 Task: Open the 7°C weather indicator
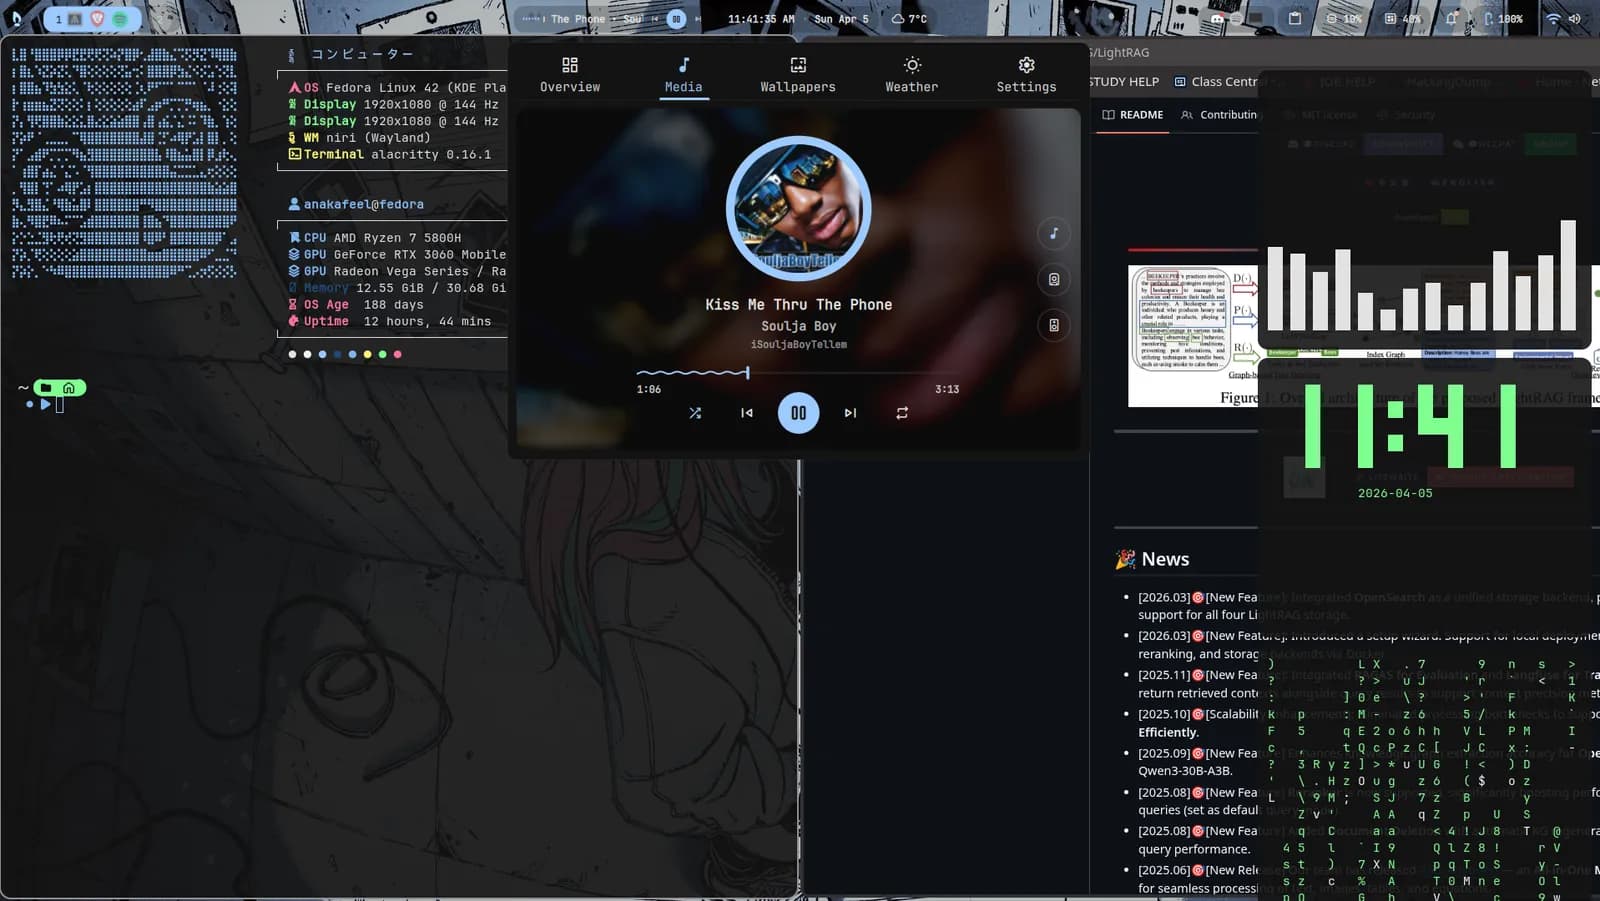click(x=909, y=19)
